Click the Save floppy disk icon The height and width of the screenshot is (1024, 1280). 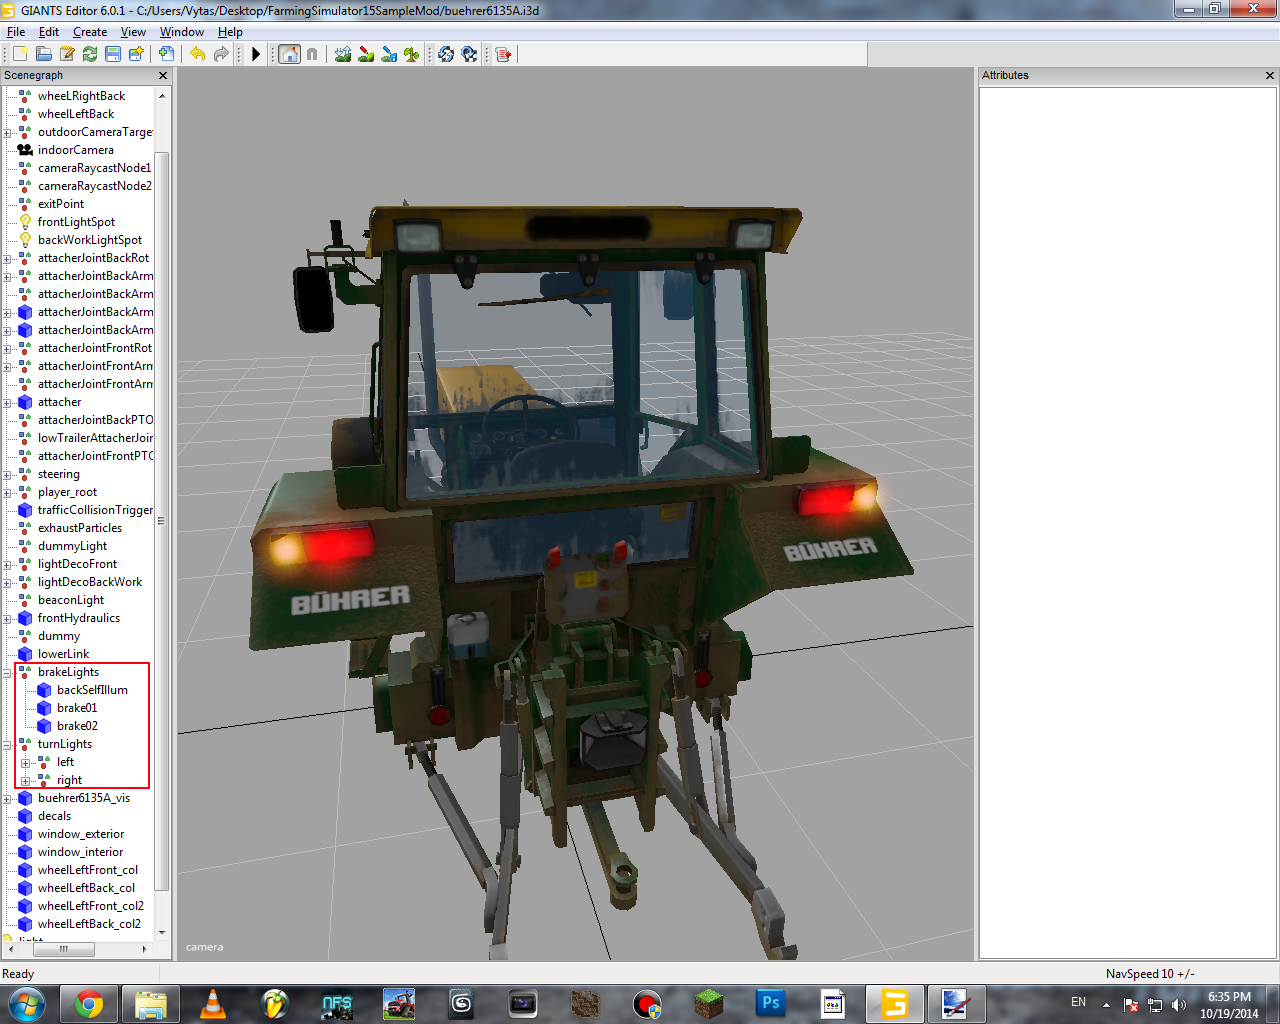point(113,54)
